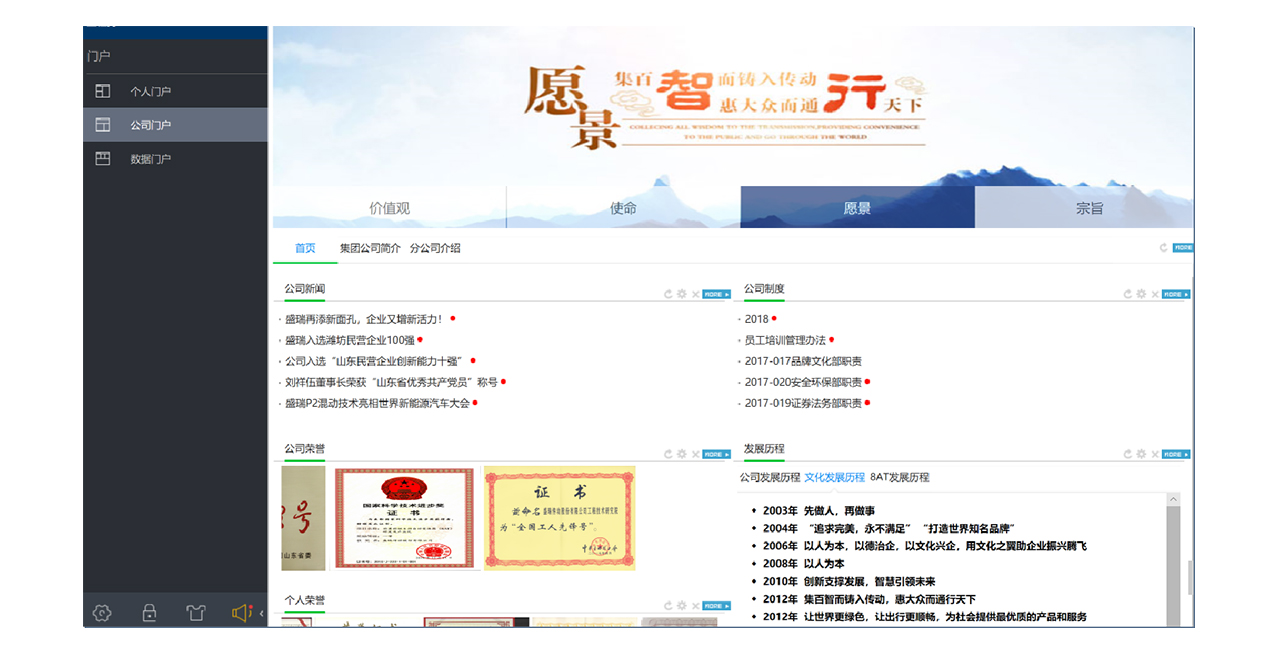Image resolution: width=1280 pixels, height=662 pixels.
Task: Switch the banner to the 价值观 tab
Action: [390, 208]
